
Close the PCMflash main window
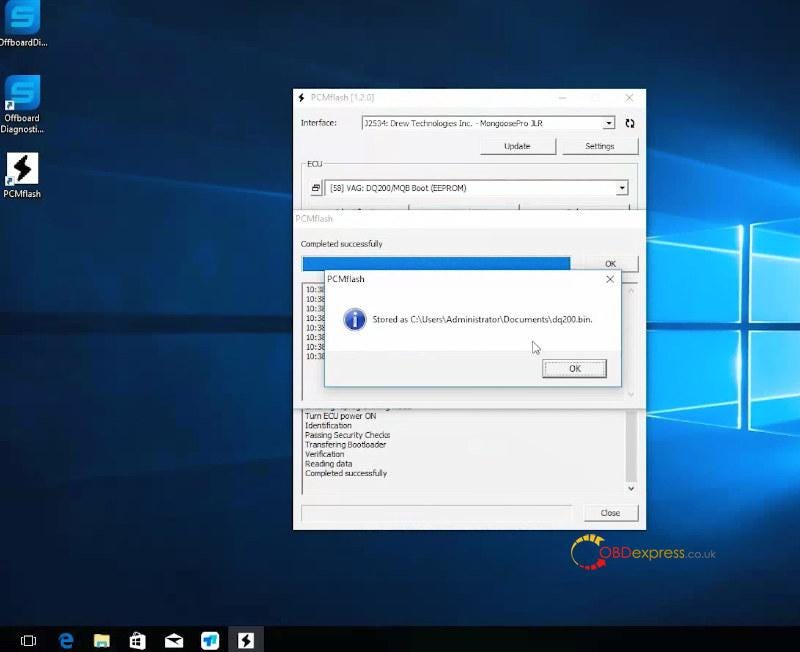pyautogui.click(x=629, y=97)
